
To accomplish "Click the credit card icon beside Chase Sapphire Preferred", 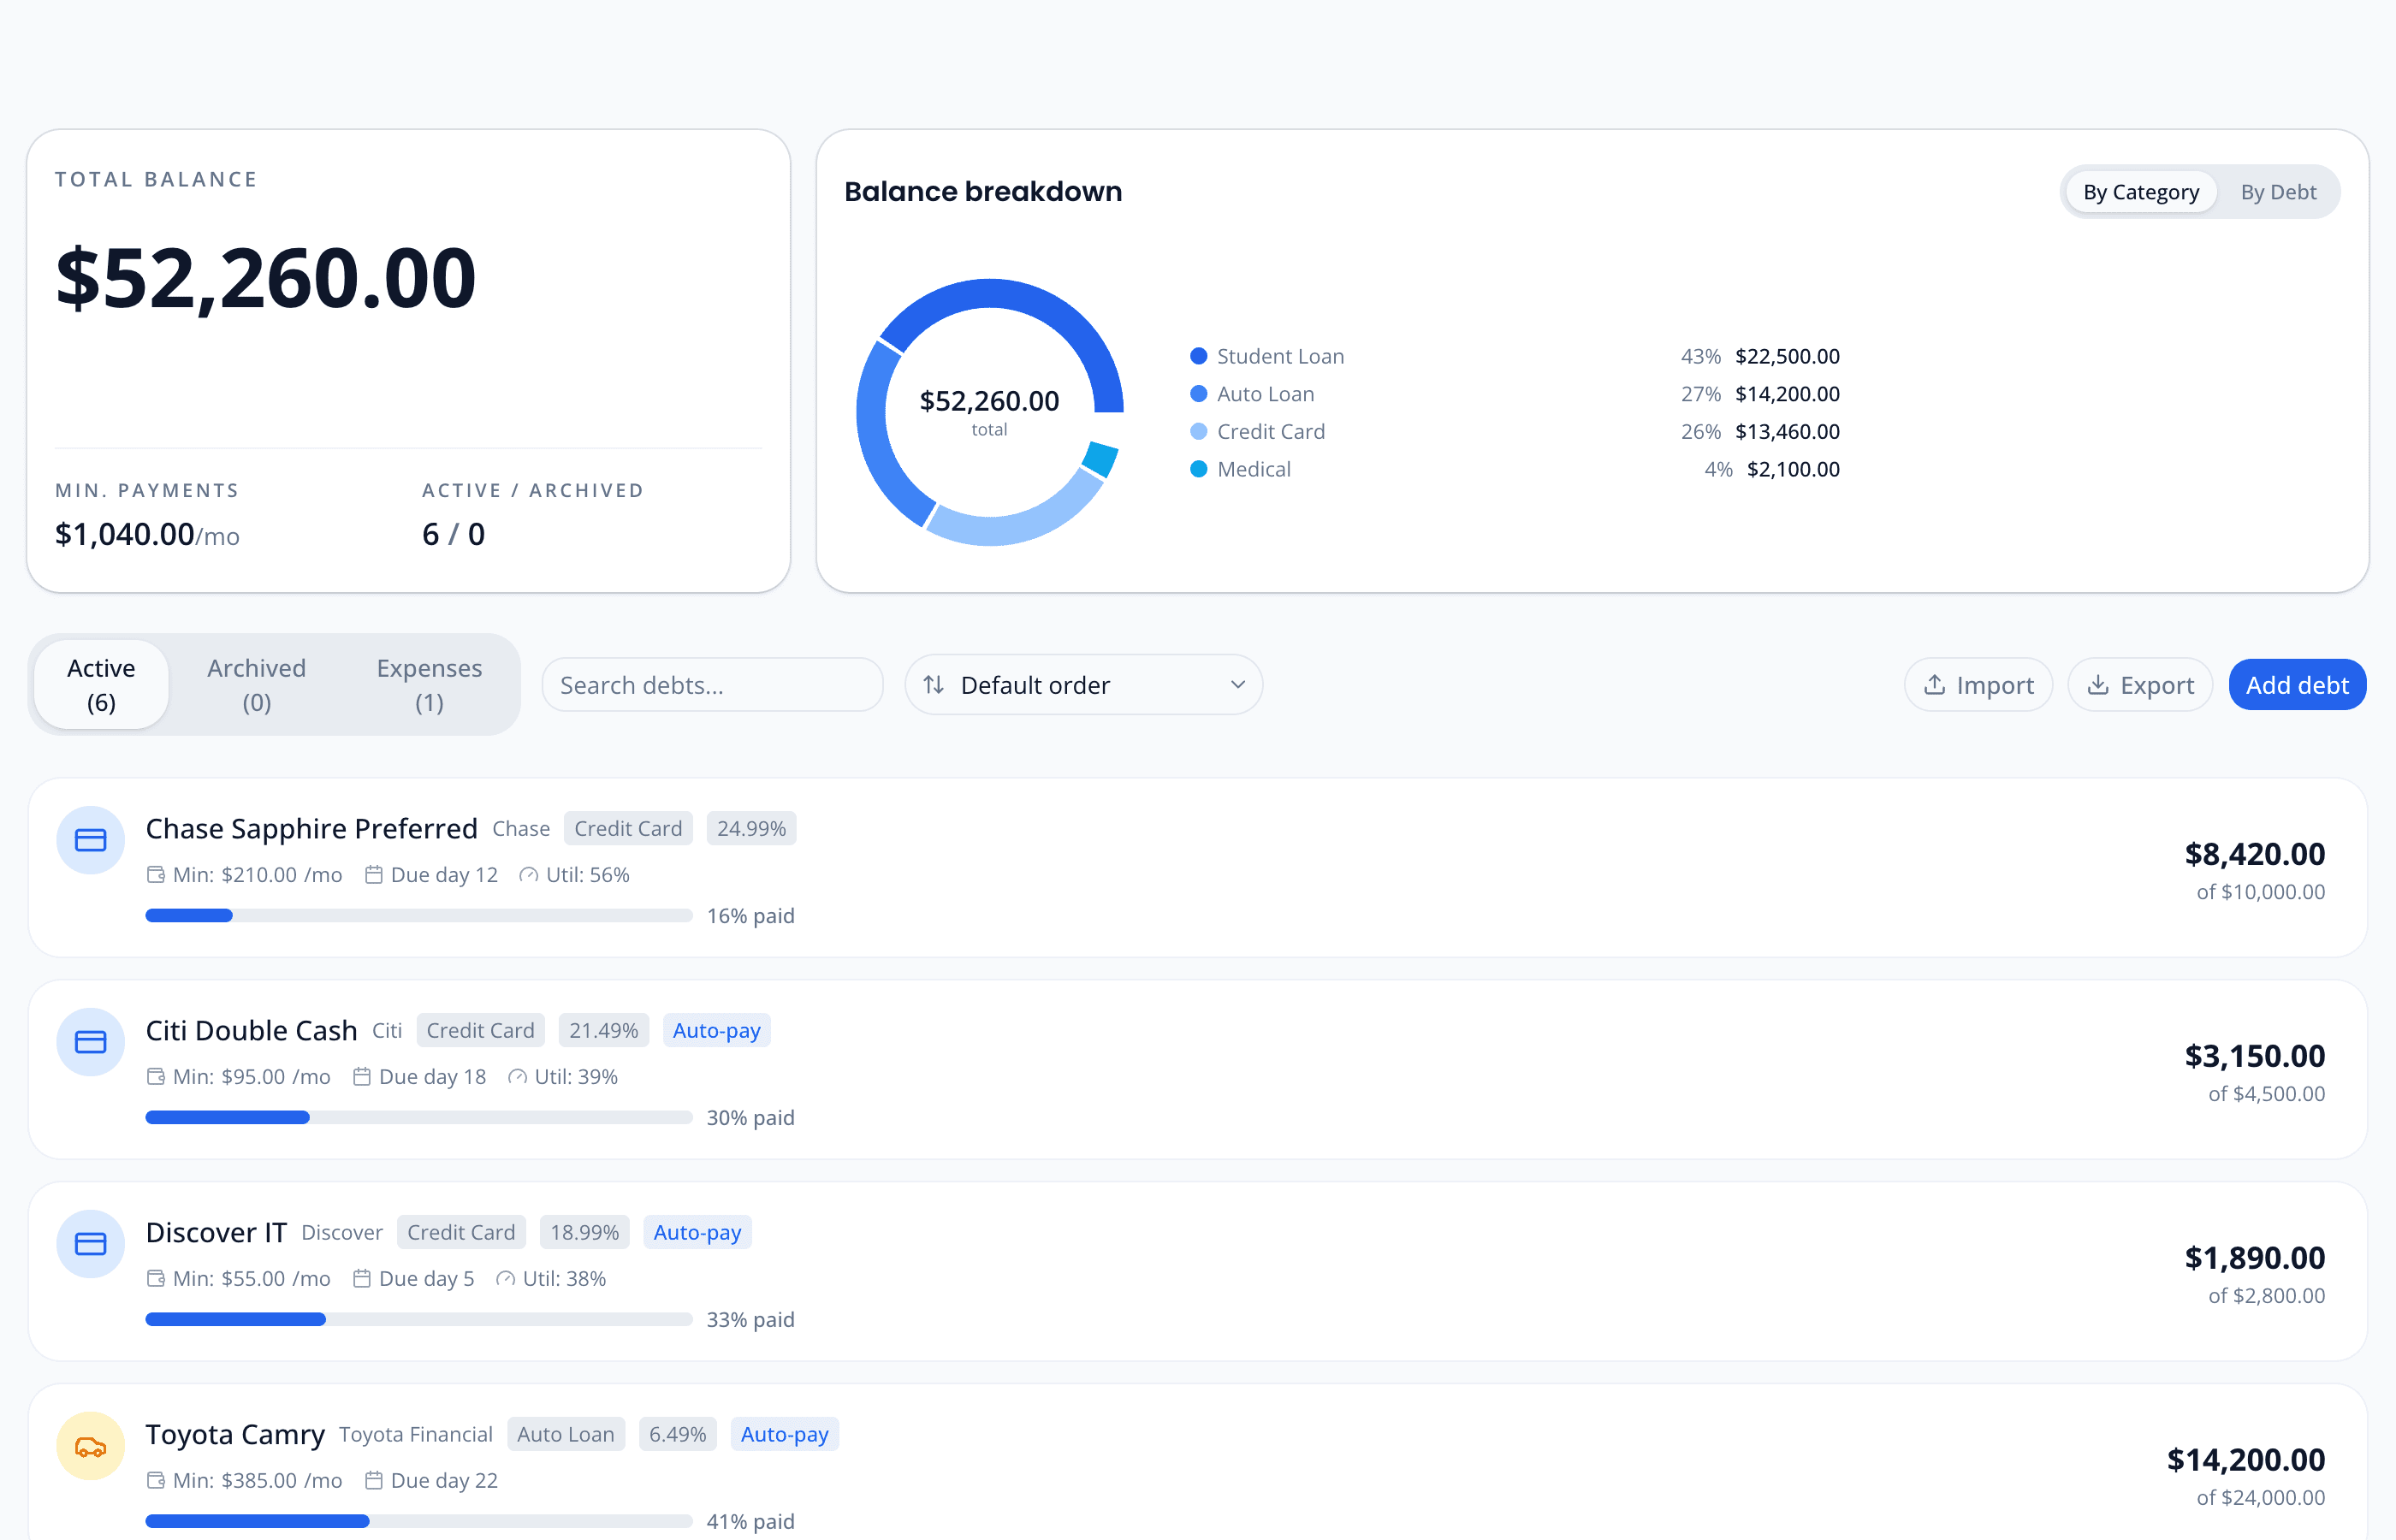I will coord(90,840).
